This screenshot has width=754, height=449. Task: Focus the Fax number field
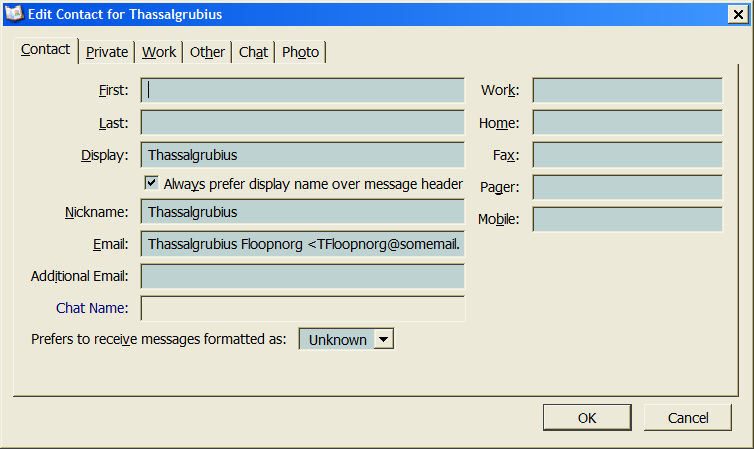point(628,155)
